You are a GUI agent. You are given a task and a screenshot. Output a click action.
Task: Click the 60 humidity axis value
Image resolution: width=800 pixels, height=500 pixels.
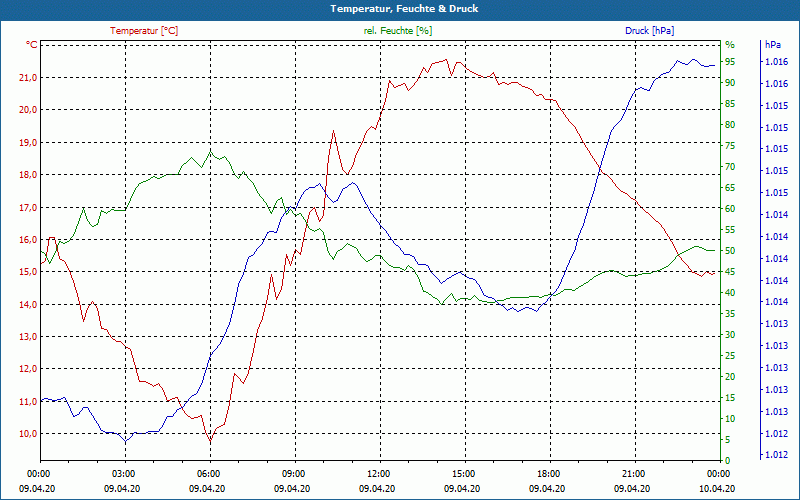click(730, 209)
